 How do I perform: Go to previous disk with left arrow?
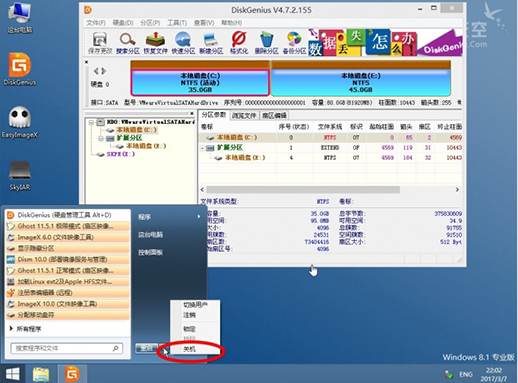pyautogui.click(x=96, y=71)
